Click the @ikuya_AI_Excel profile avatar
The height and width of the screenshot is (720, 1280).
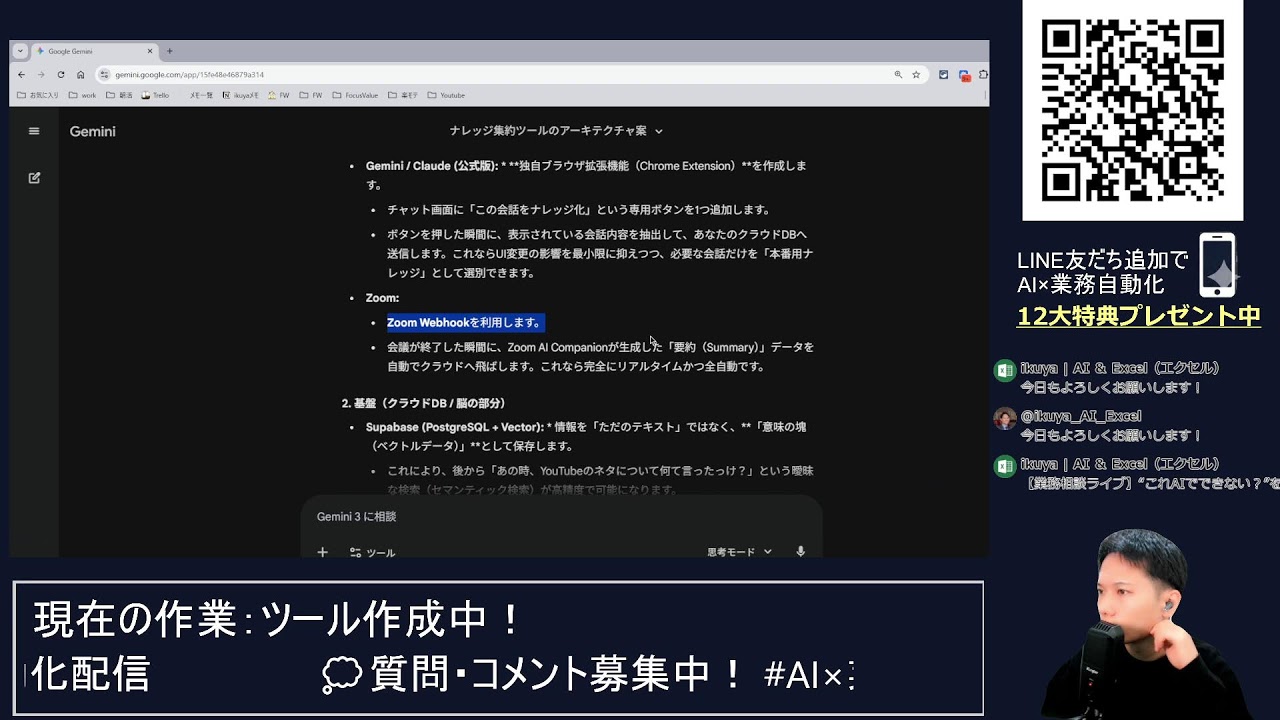[x=1004, y=419]
